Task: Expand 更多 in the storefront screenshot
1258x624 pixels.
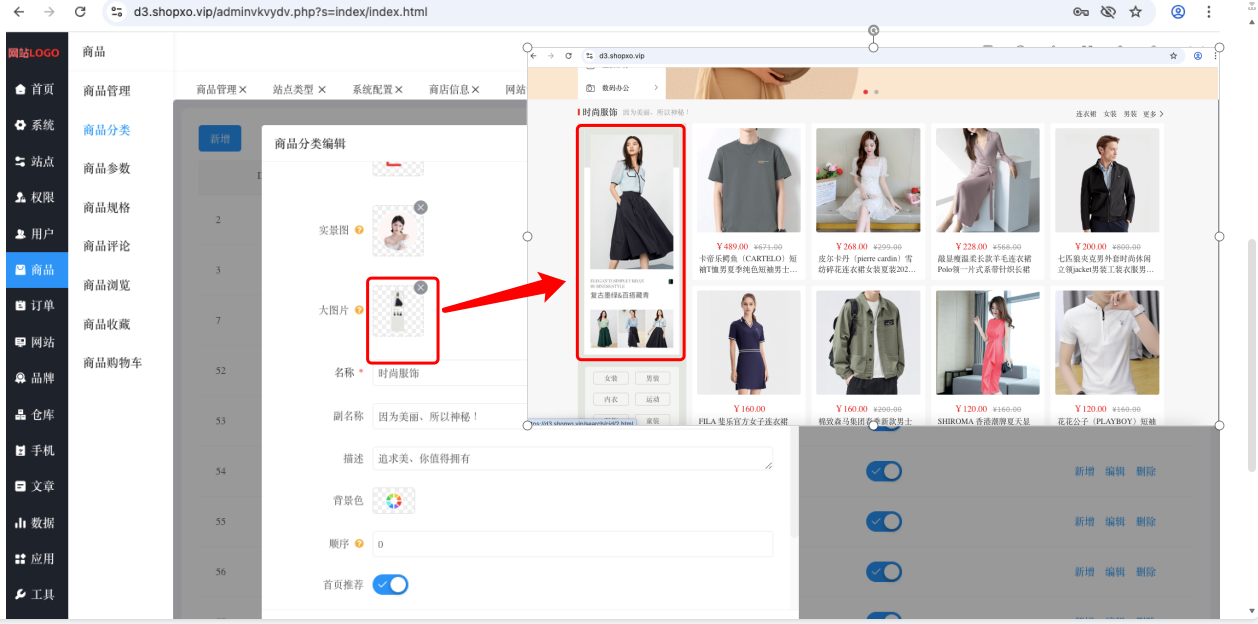Action: 1153,114
